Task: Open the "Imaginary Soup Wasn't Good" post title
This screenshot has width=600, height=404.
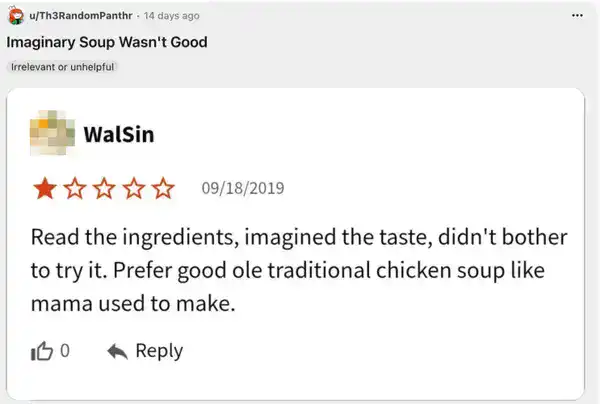Action: (107, 43)
